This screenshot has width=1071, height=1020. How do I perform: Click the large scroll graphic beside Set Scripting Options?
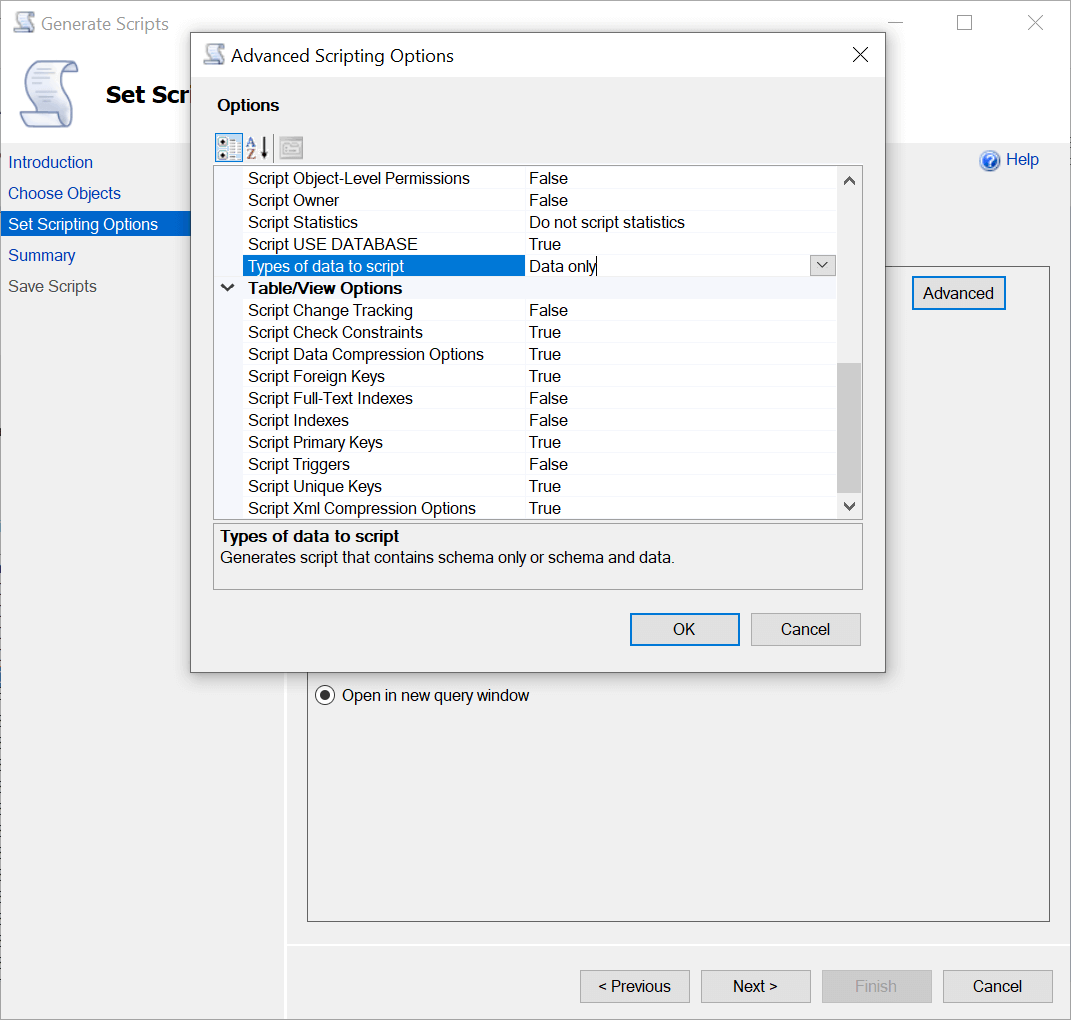pyautogui.click(x=48, y=93)
